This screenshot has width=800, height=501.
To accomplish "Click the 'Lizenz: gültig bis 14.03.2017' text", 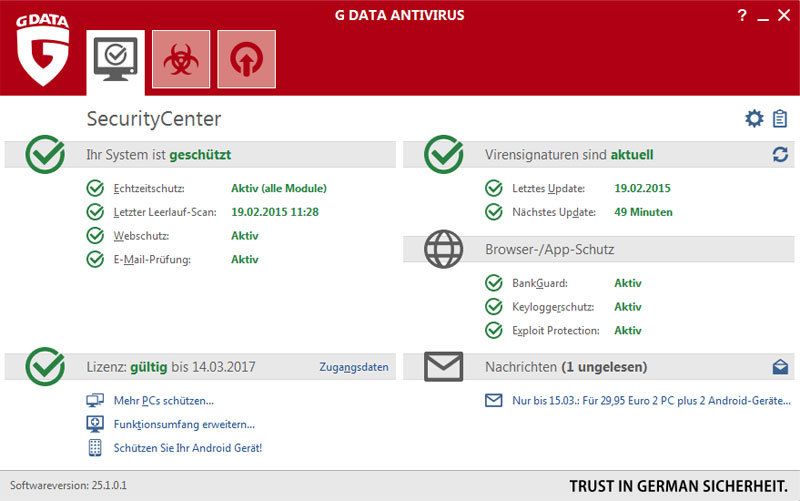I will tap(170, 366).
